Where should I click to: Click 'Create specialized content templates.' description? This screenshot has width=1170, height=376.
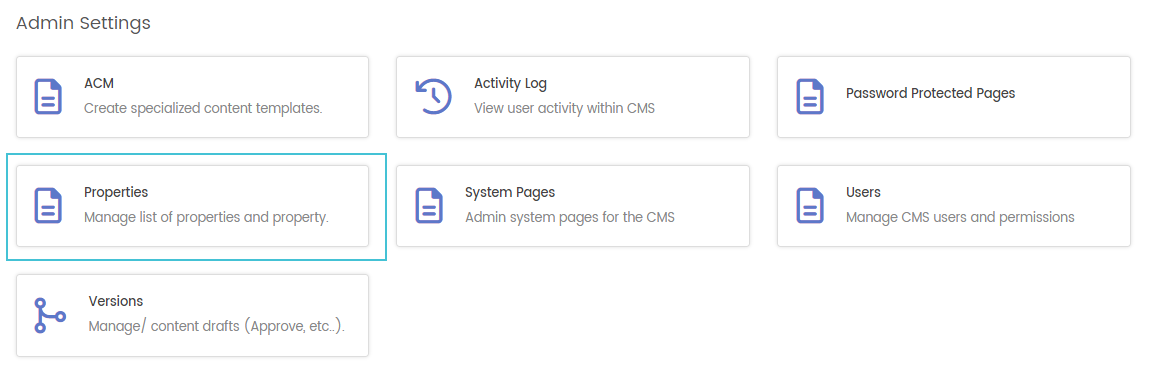tap(203, 108)
